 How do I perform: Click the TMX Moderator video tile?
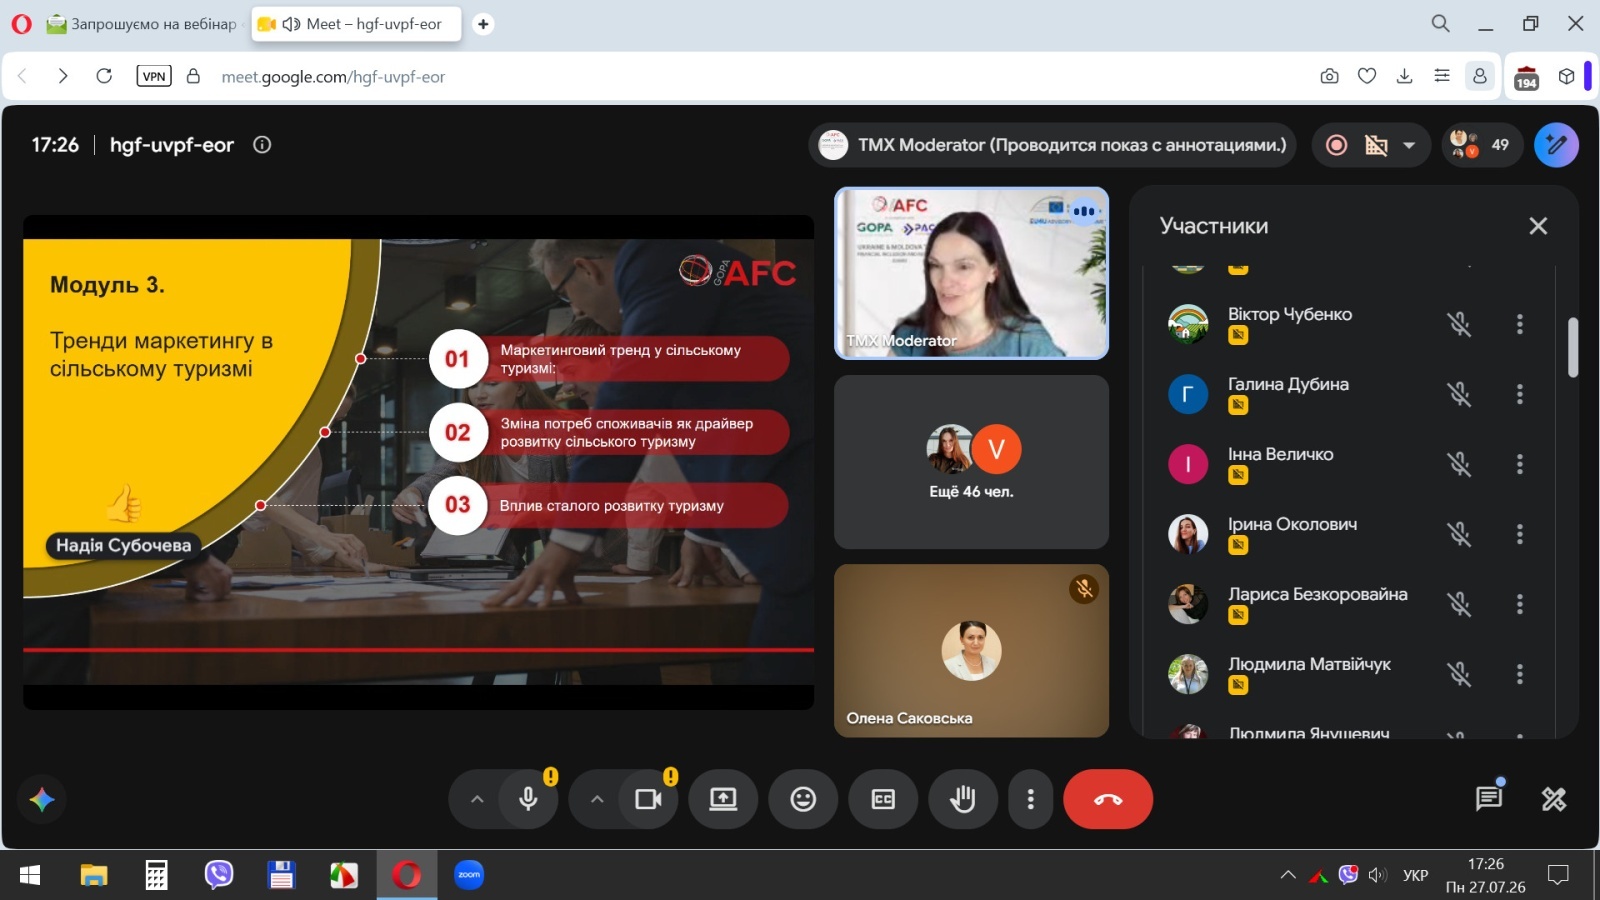click(971, 273)
